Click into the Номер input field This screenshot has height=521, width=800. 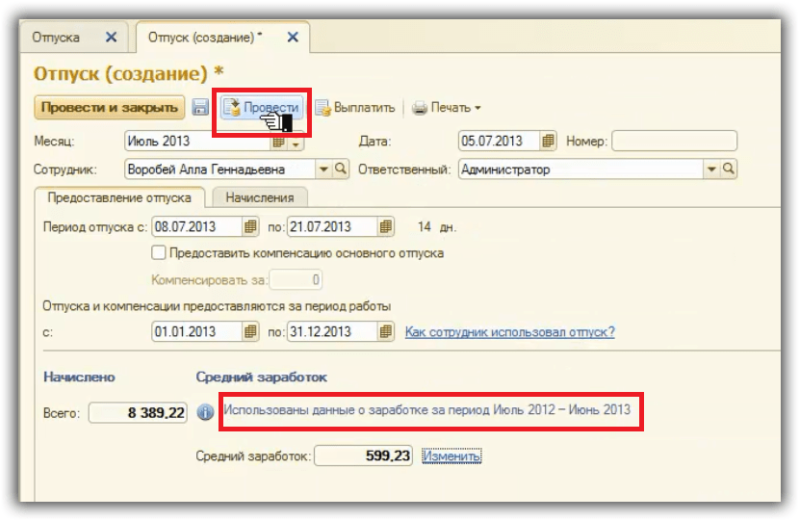674,141
